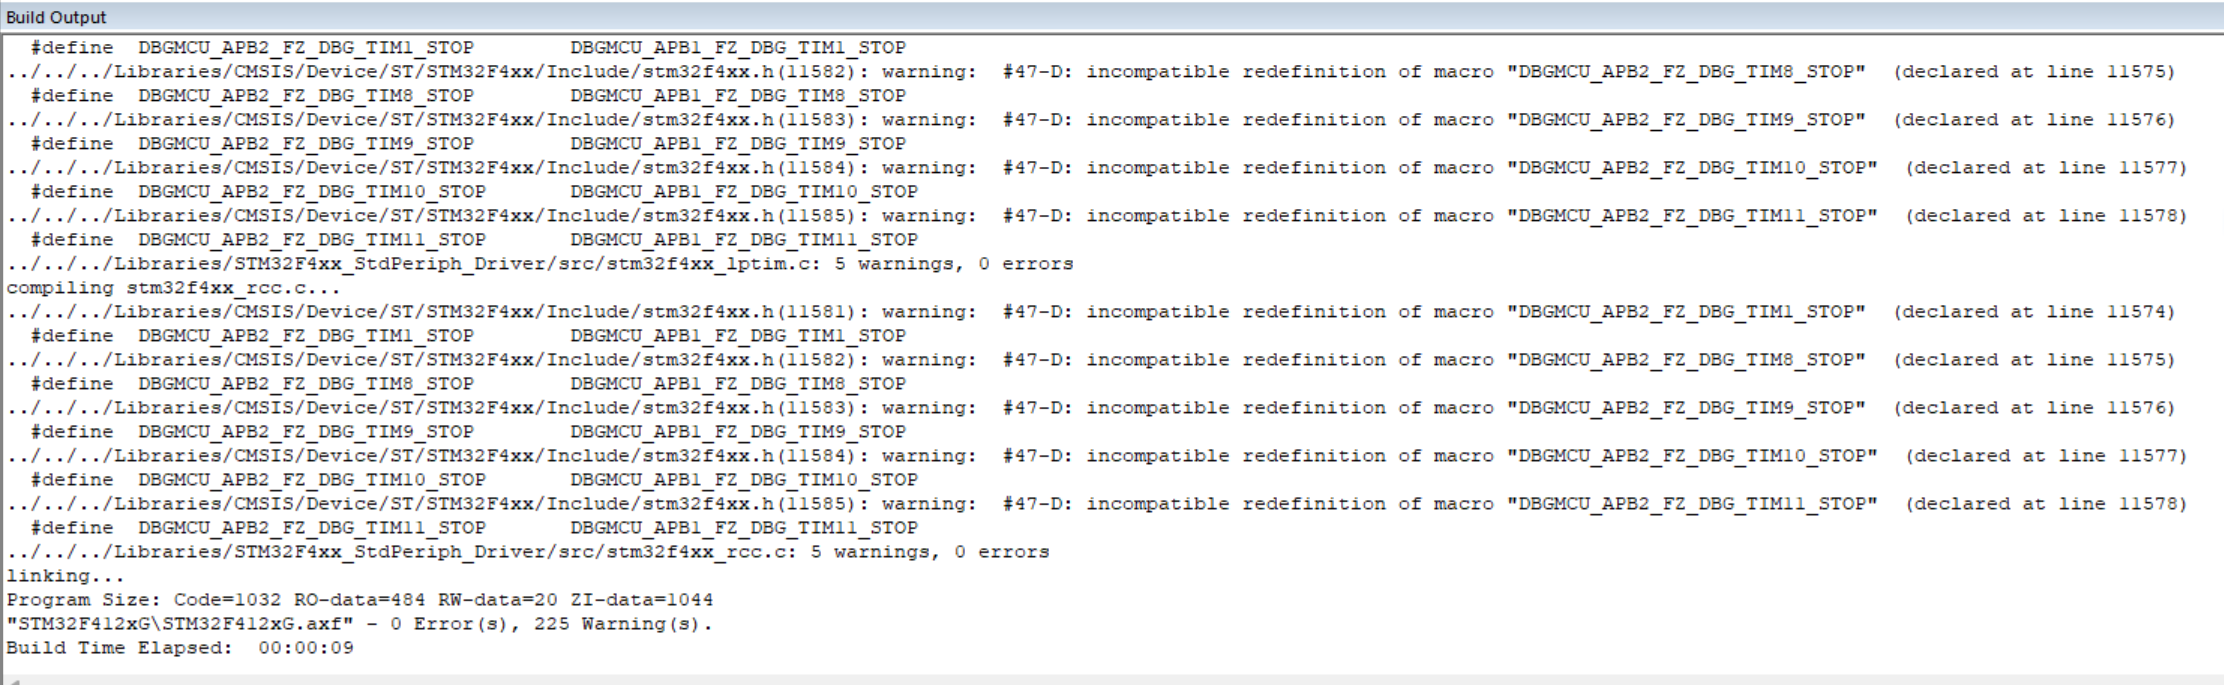
Task: Select the "compiling stm32f4xx_rcc.c..." line
Action: tap(173, 288)
